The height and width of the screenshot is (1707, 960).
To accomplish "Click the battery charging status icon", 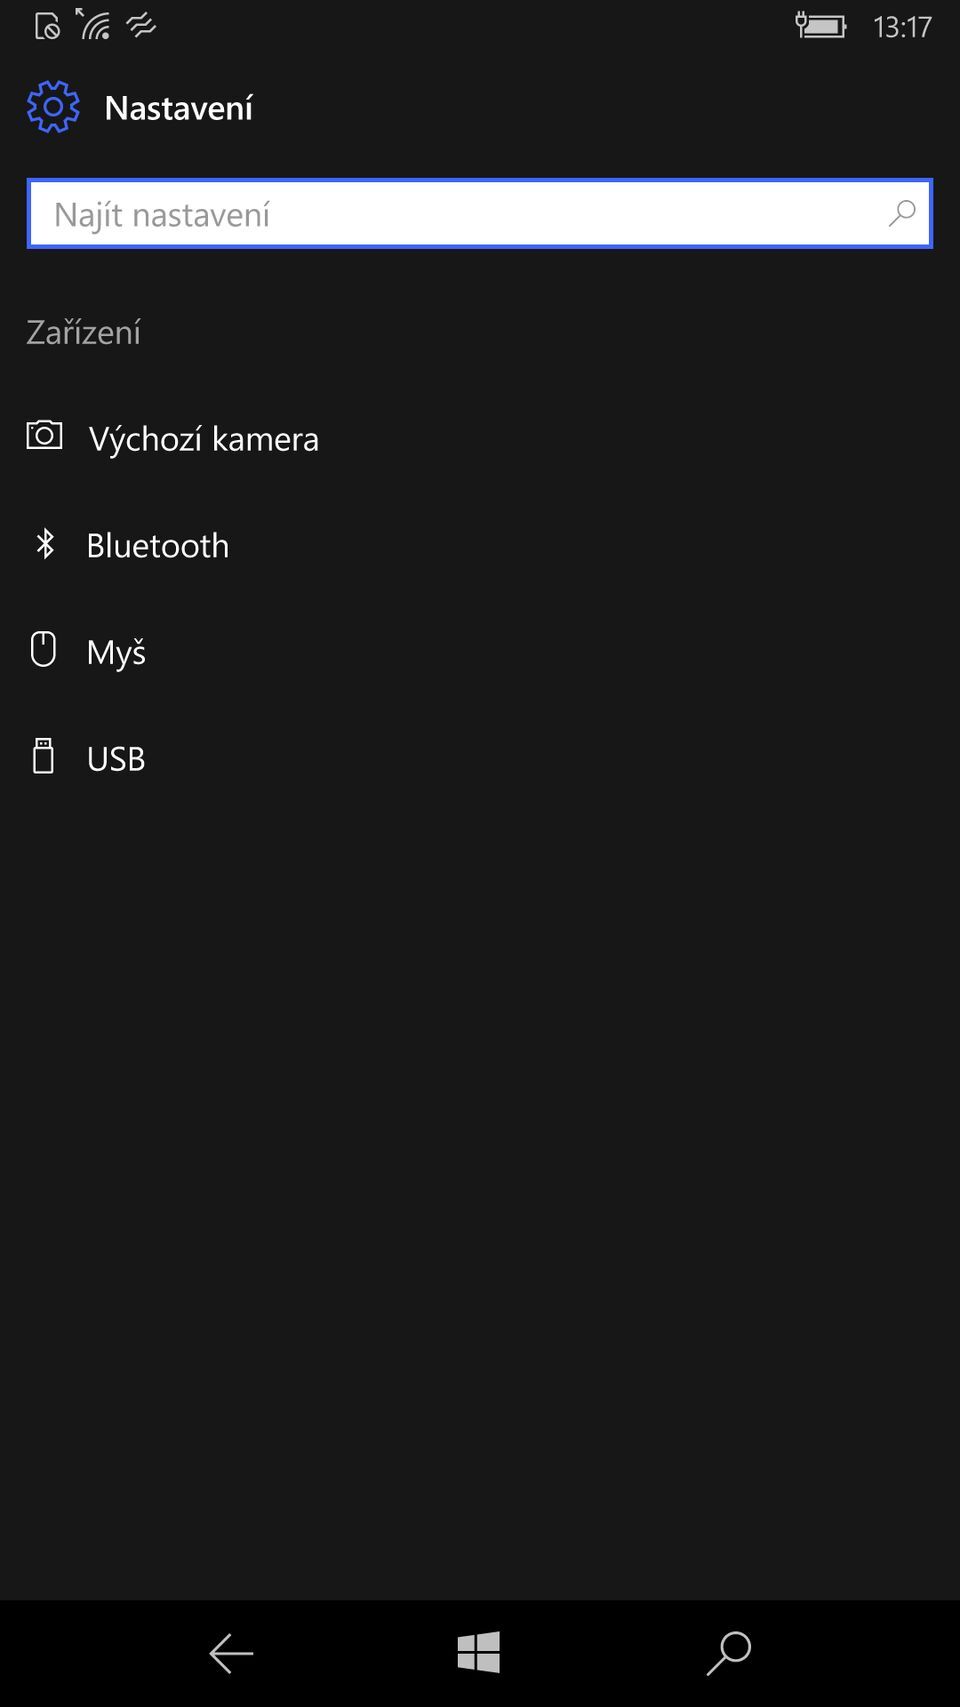I will pyautogui.click(x=821, y=26).
